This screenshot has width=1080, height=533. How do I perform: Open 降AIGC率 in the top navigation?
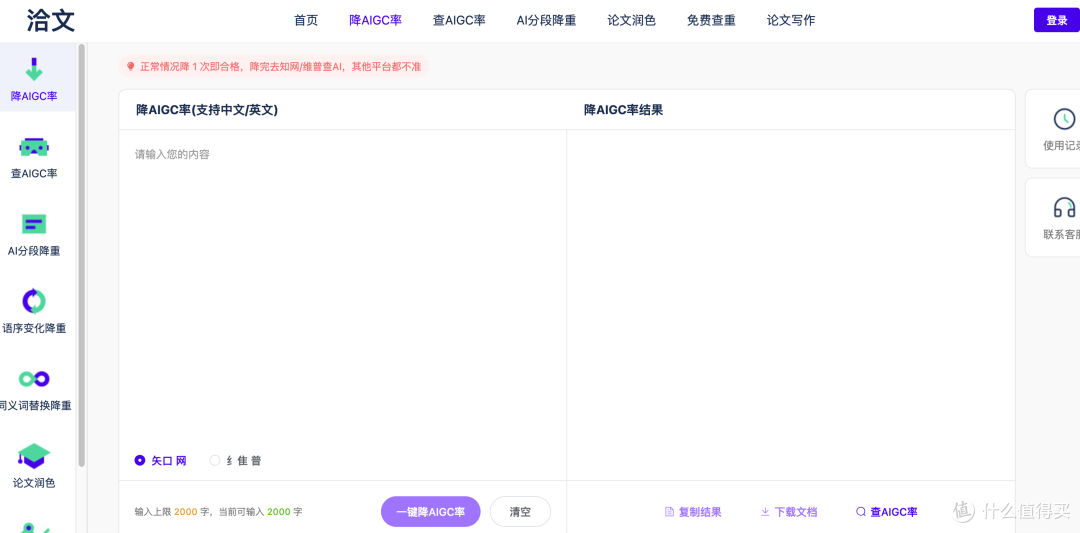pyautogui.click(x=375, y=21)
